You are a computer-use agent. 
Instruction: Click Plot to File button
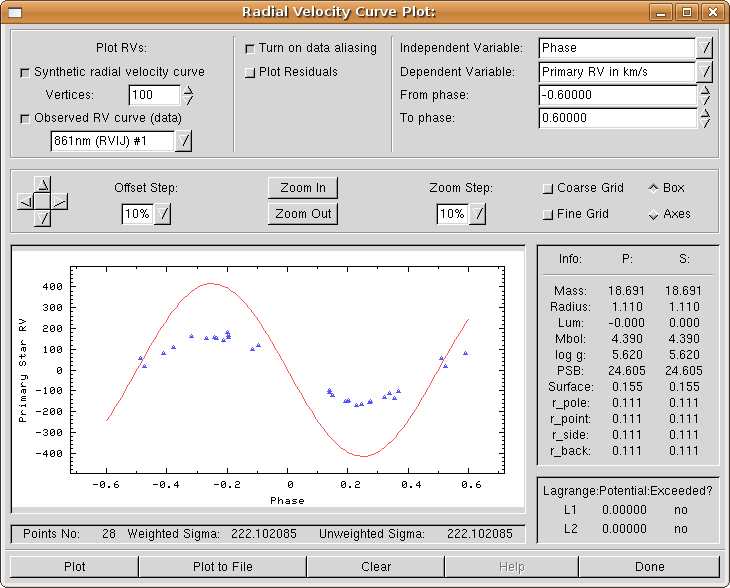pos(223,567)
